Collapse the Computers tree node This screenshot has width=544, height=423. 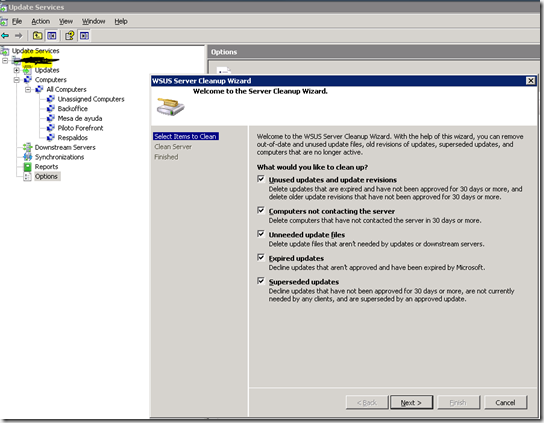click(16, 80)
